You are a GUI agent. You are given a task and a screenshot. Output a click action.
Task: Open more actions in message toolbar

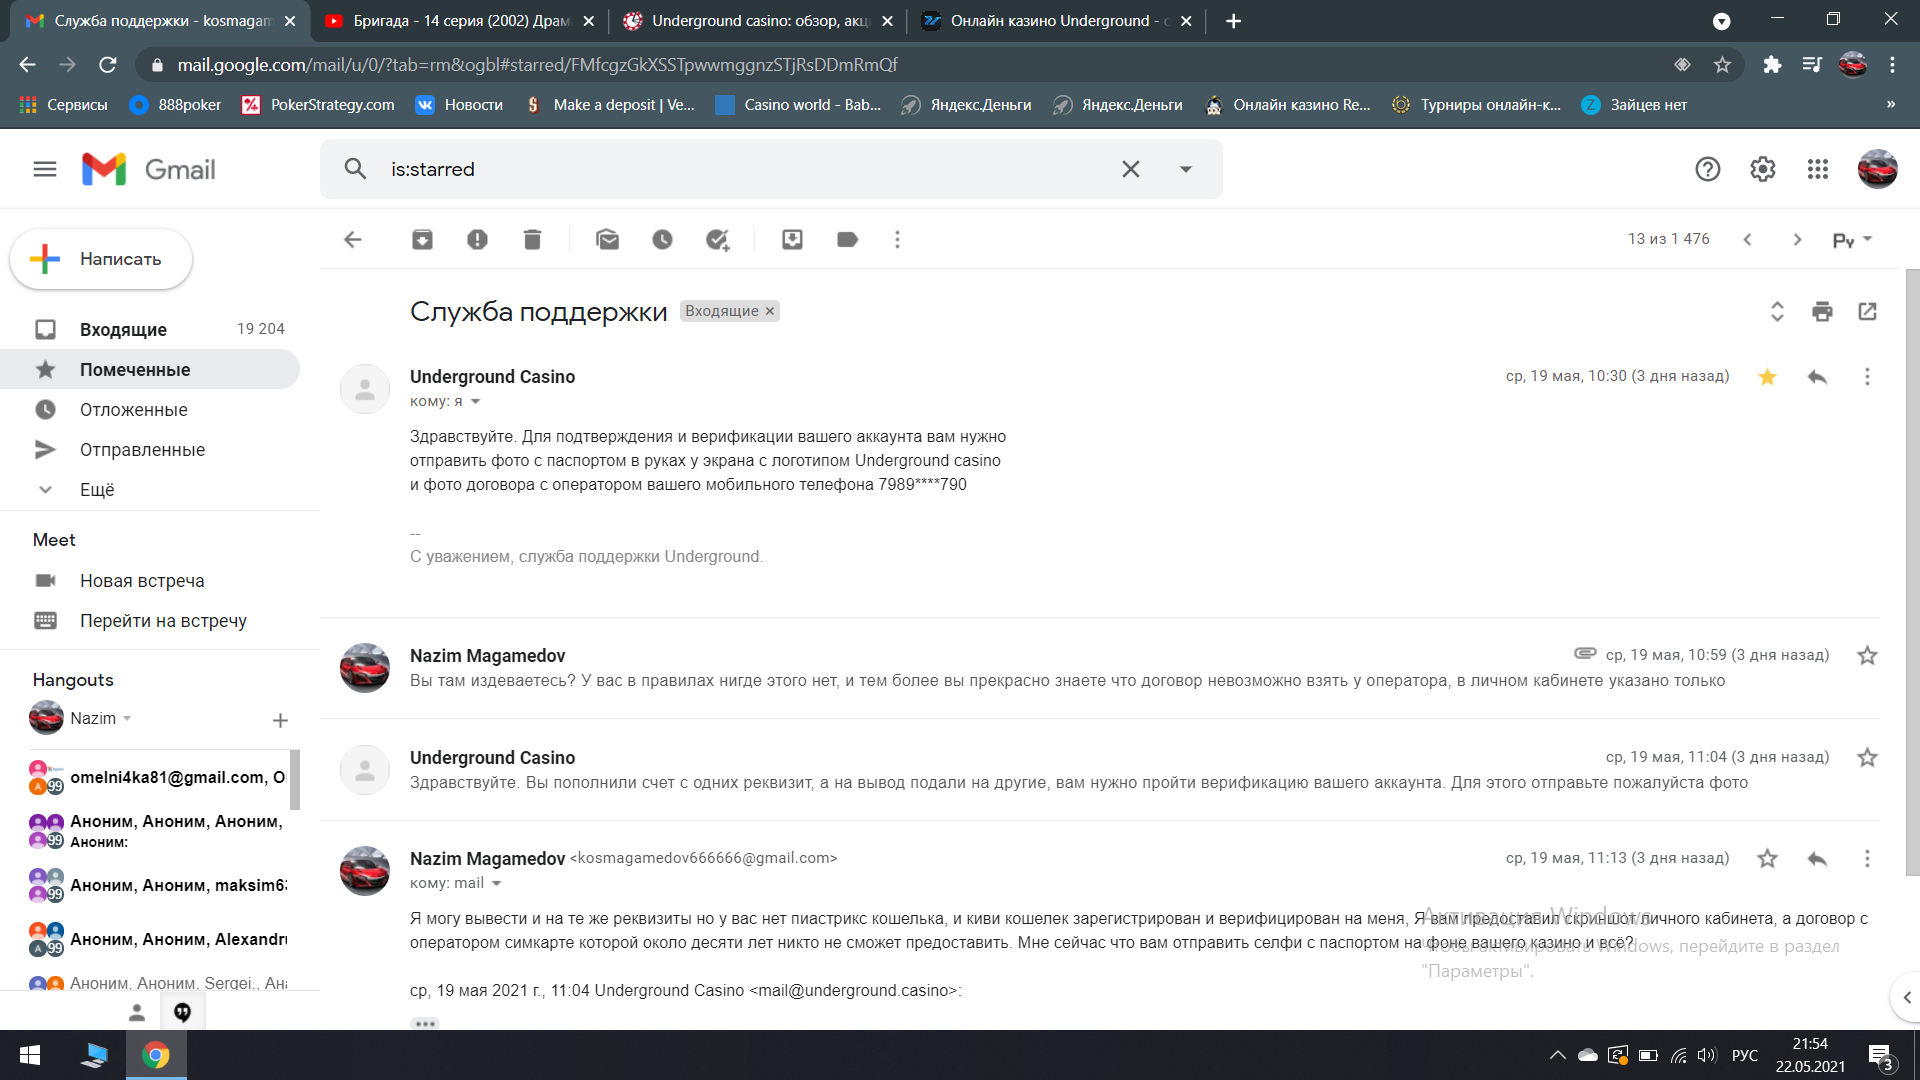(x=897, y=239)
